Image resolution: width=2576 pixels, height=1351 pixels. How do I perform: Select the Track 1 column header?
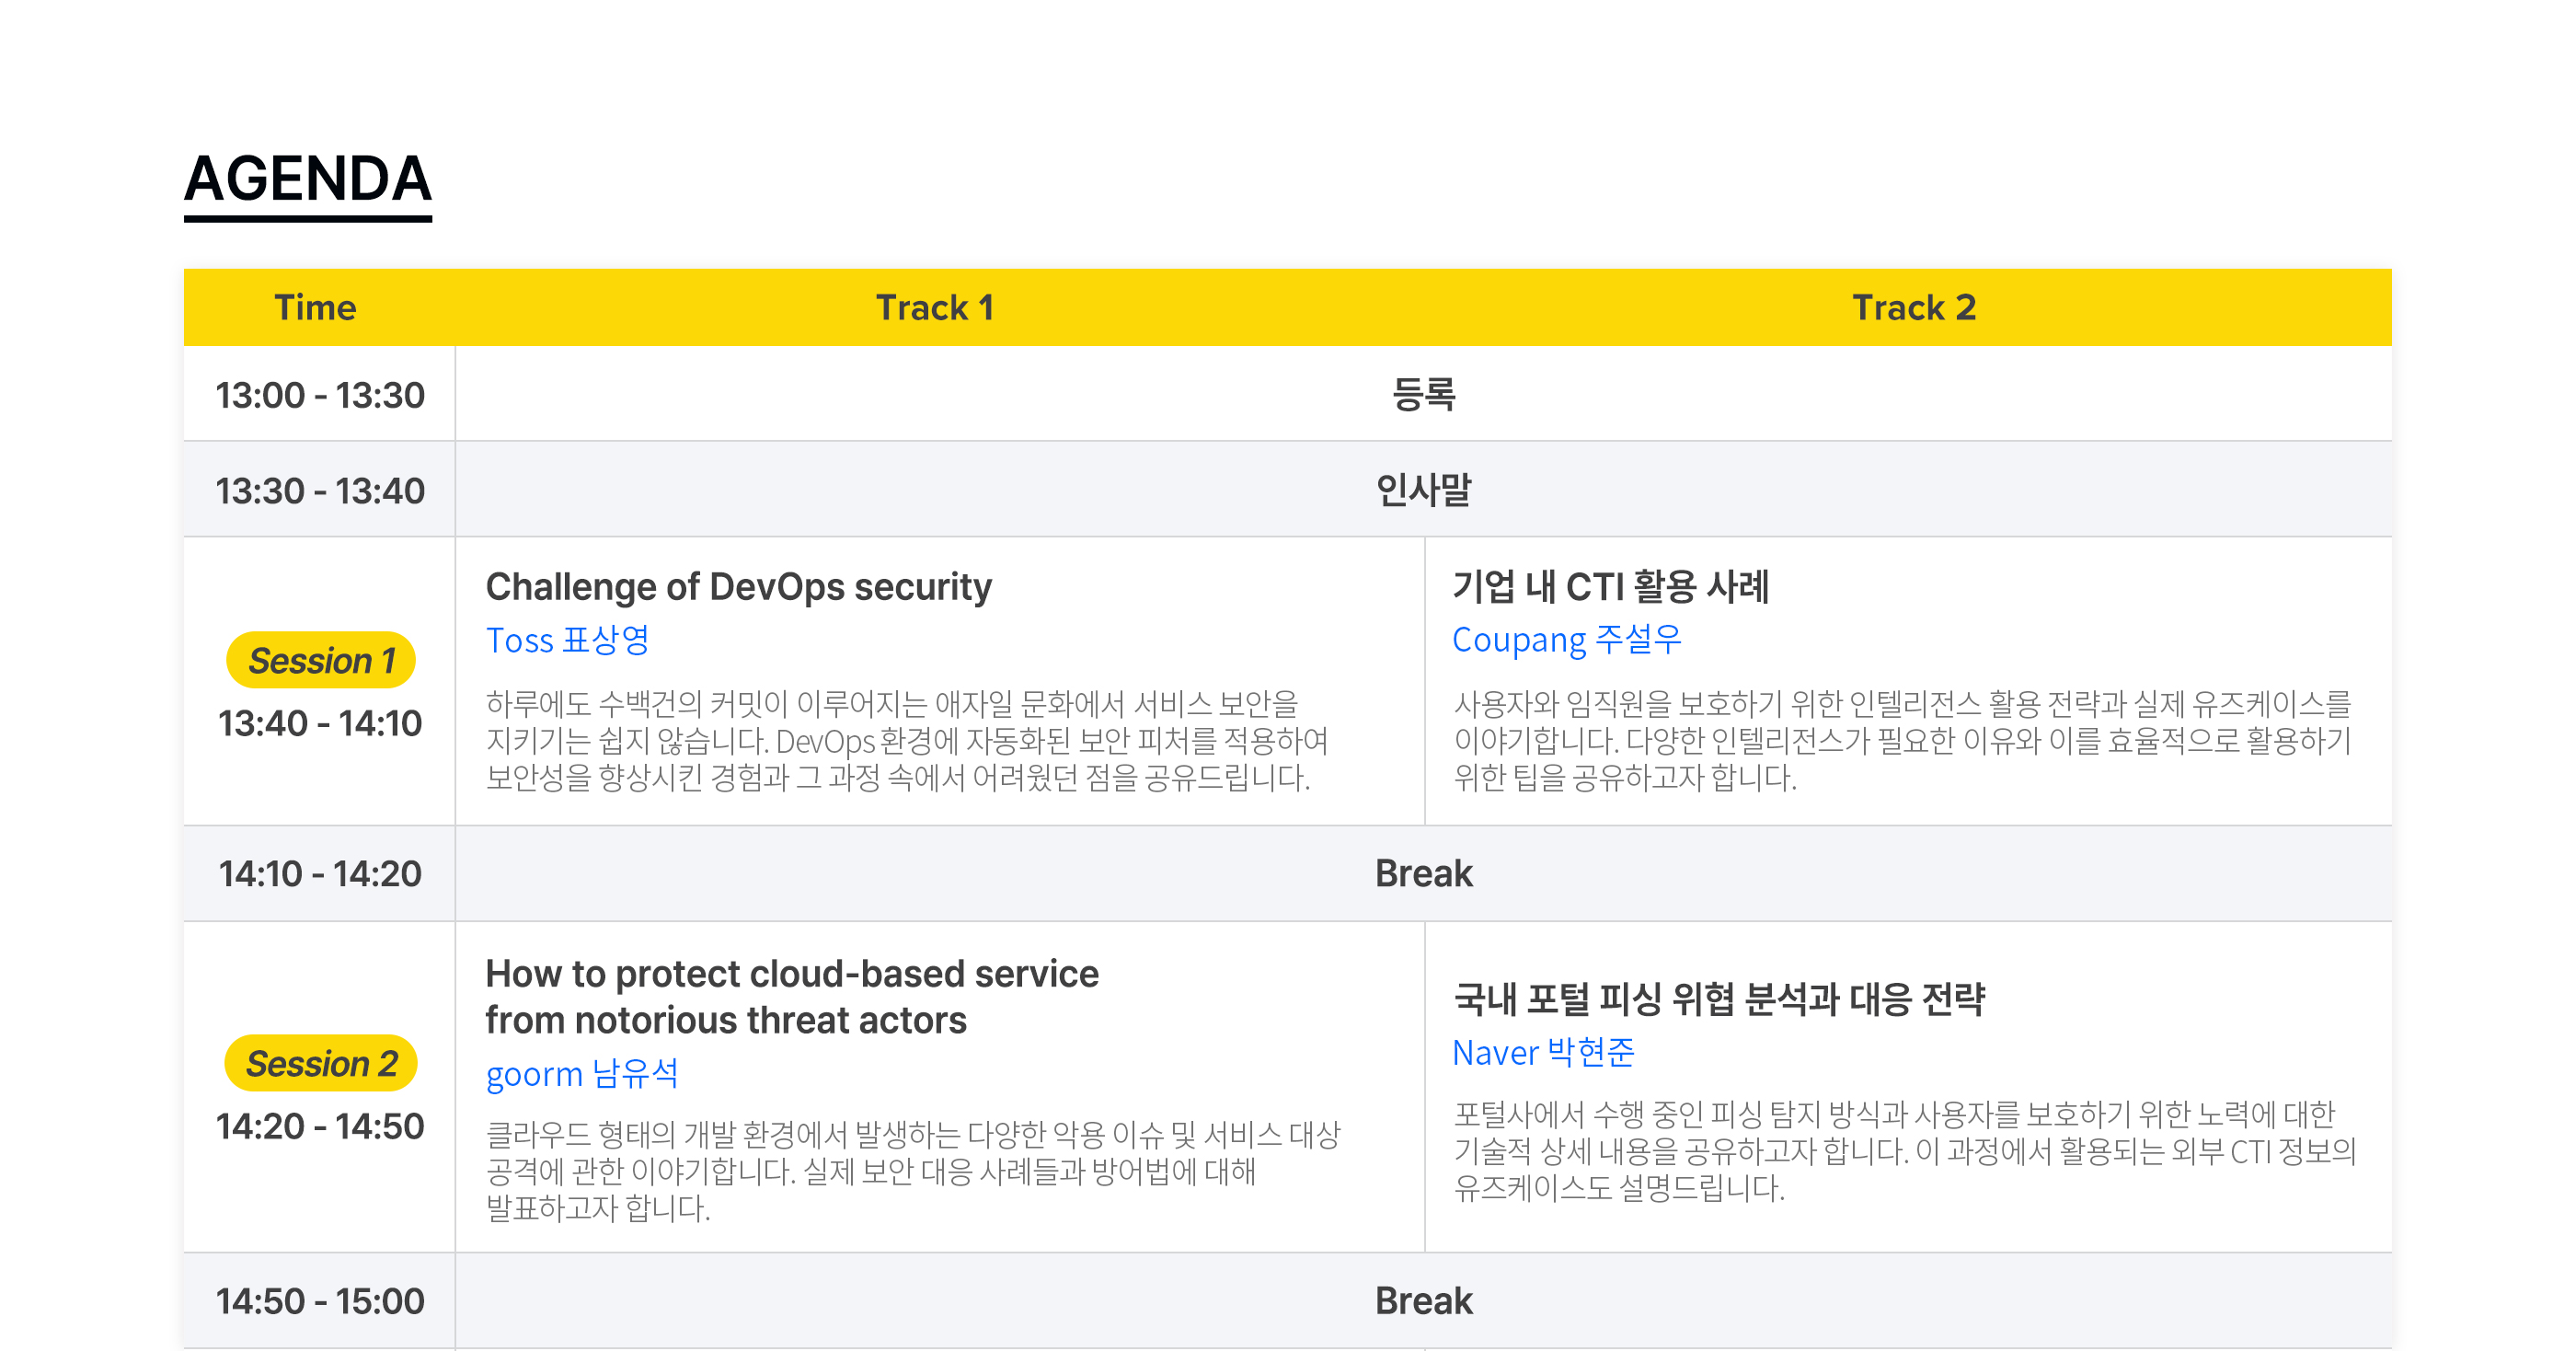click(935, 307)
